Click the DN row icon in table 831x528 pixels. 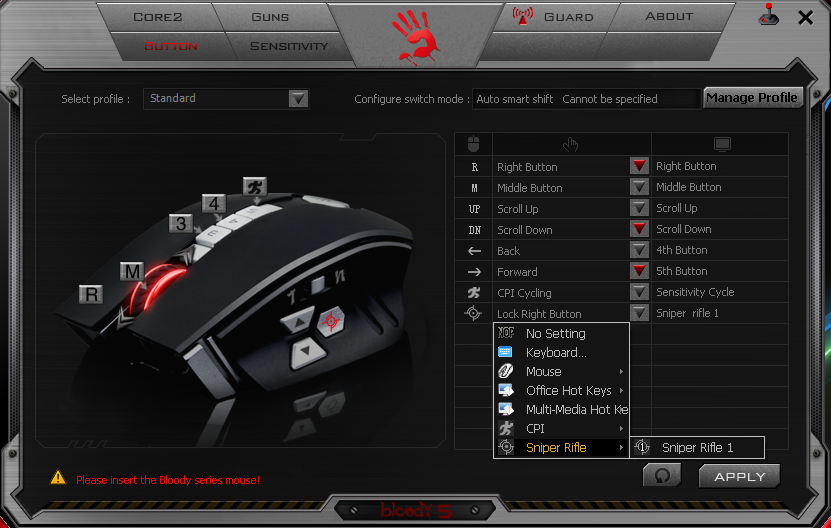[474, 230]
